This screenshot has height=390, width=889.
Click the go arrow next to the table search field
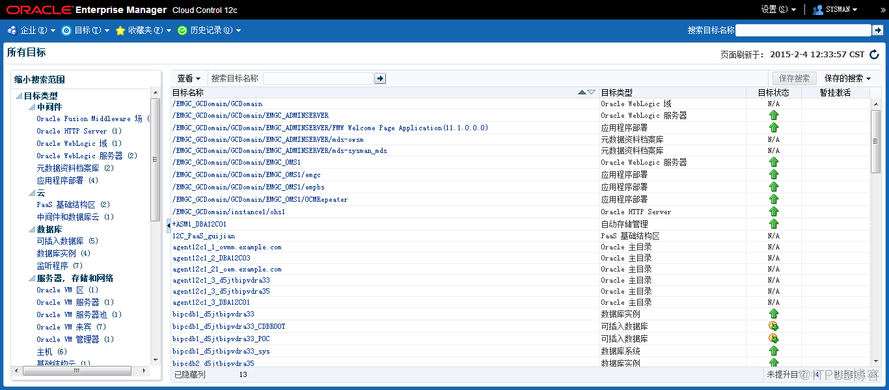pyautogui.click(x=380, y=79)
